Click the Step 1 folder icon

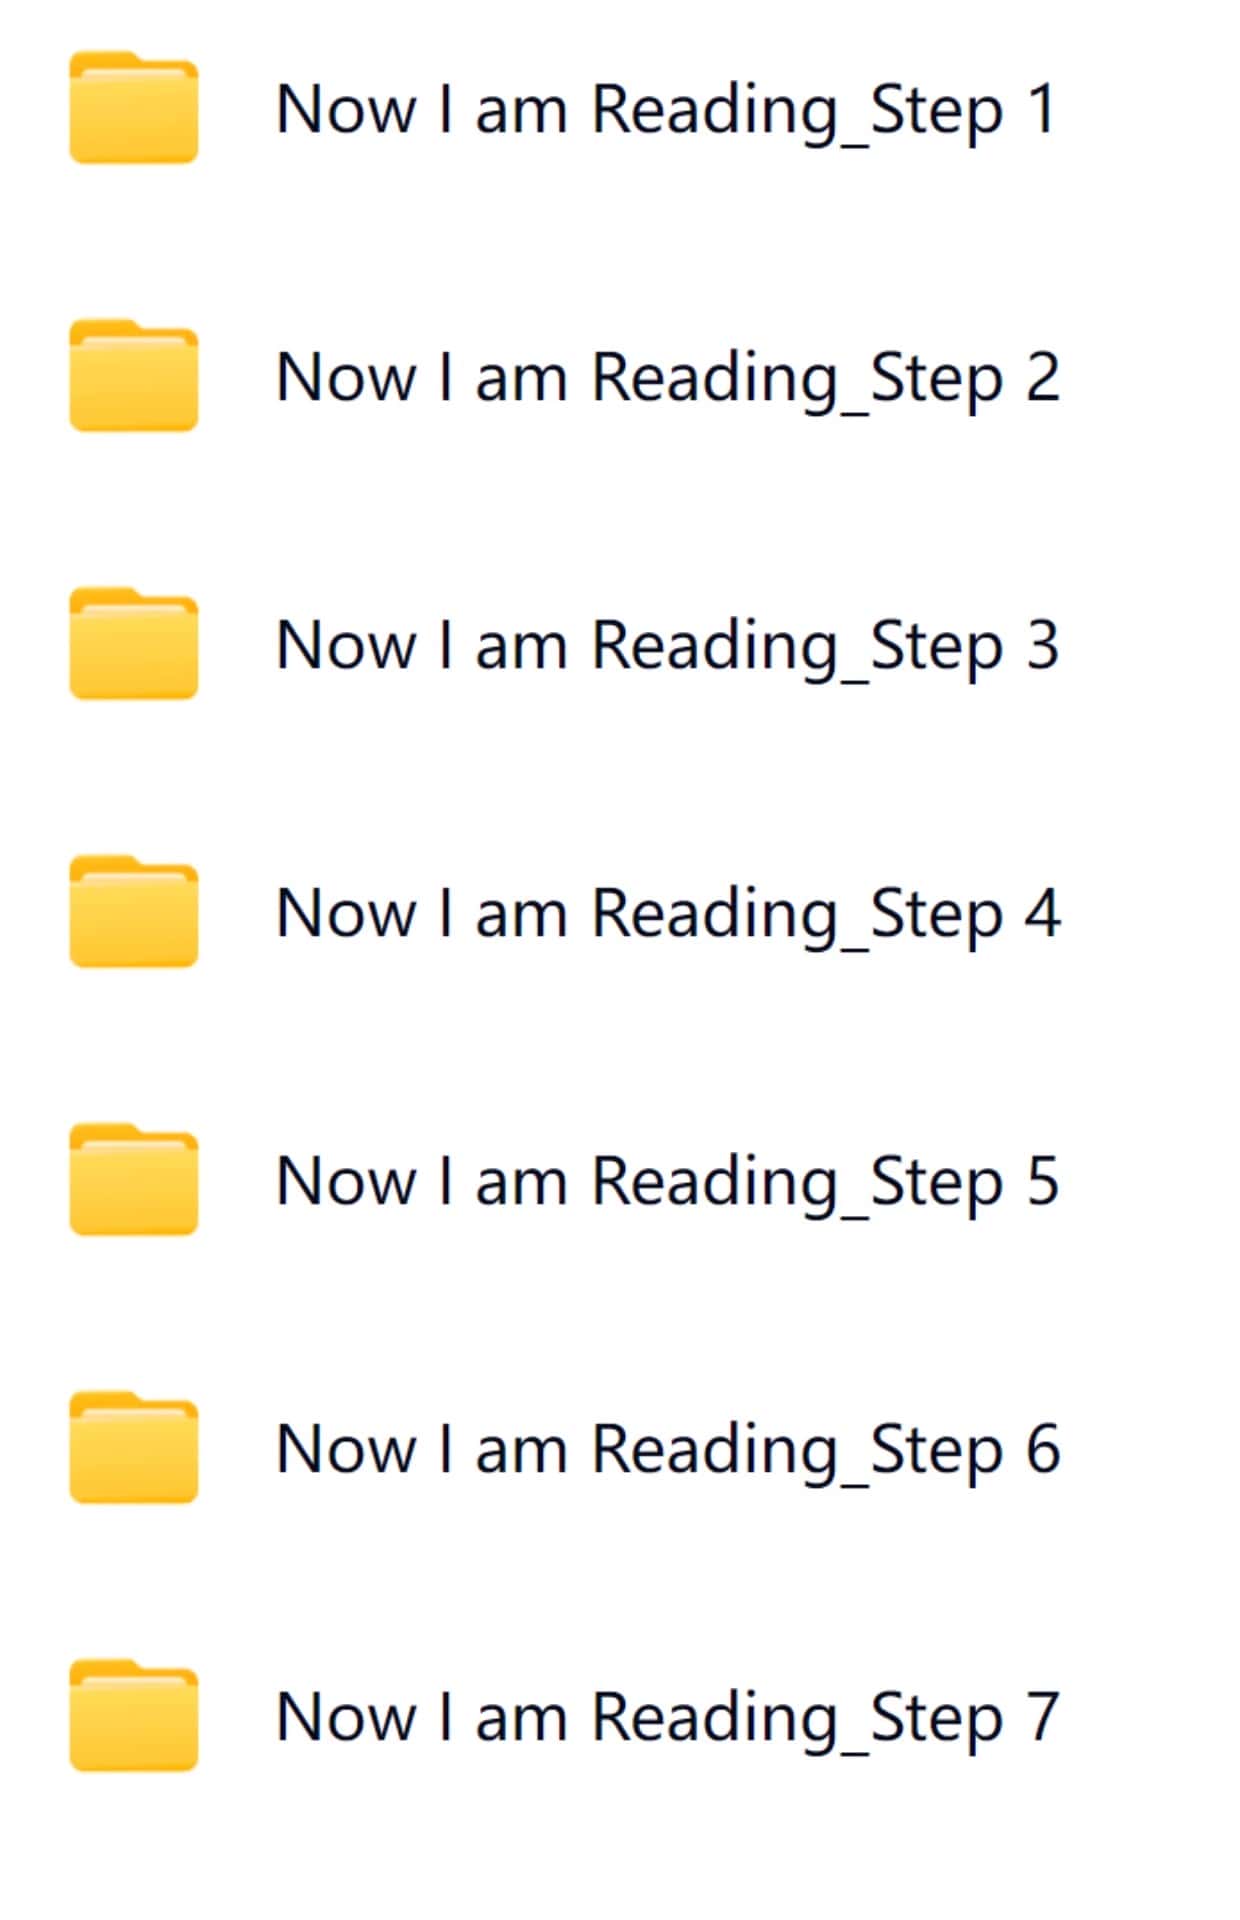133,107
